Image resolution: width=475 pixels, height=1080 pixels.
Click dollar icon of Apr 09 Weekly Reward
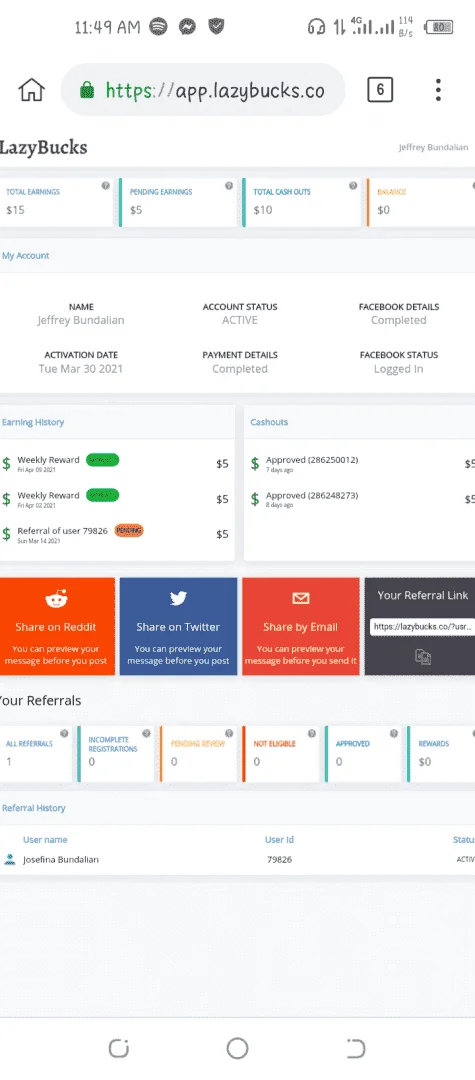pos(7,464)
